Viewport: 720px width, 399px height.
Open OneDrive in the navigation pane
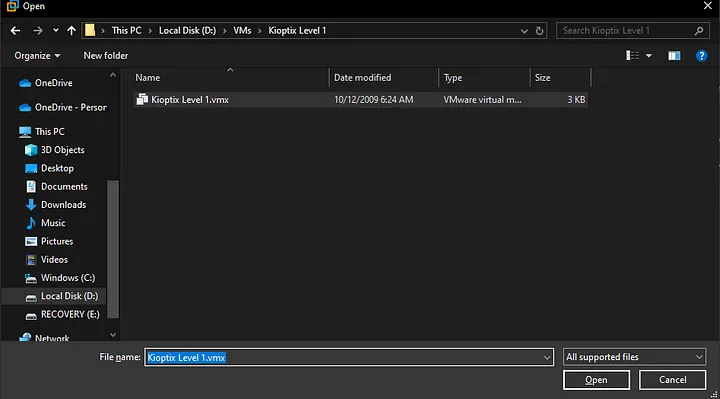46,83
